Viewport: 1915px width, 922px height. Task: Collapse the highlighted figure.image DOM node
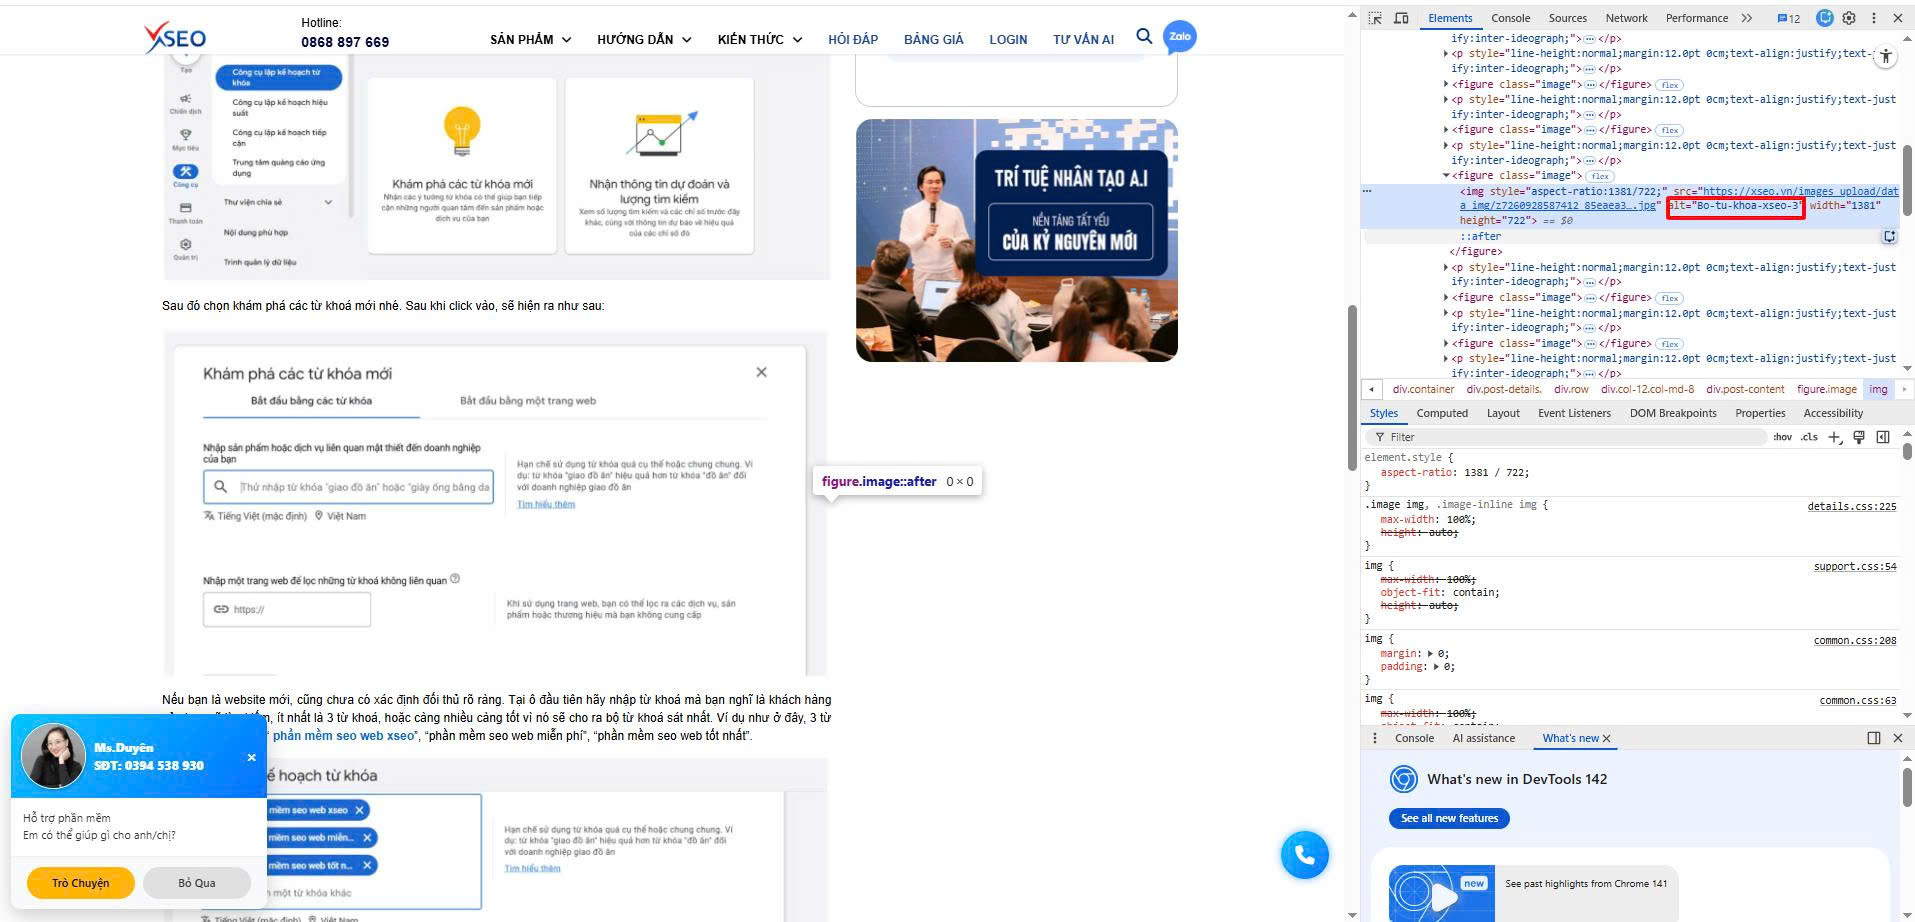click(1447, 175)
